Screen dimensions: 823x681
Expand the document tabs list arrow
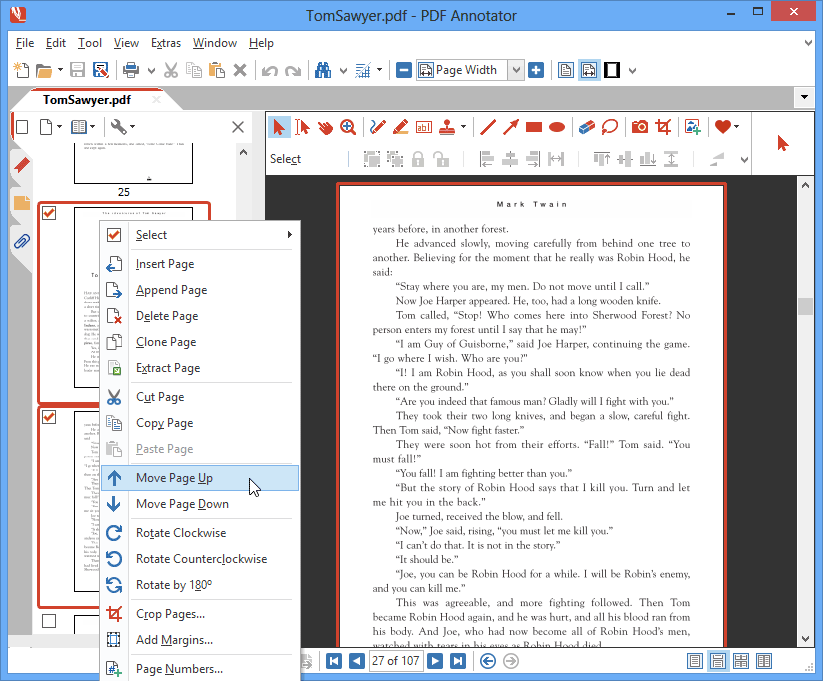point(804,97)
